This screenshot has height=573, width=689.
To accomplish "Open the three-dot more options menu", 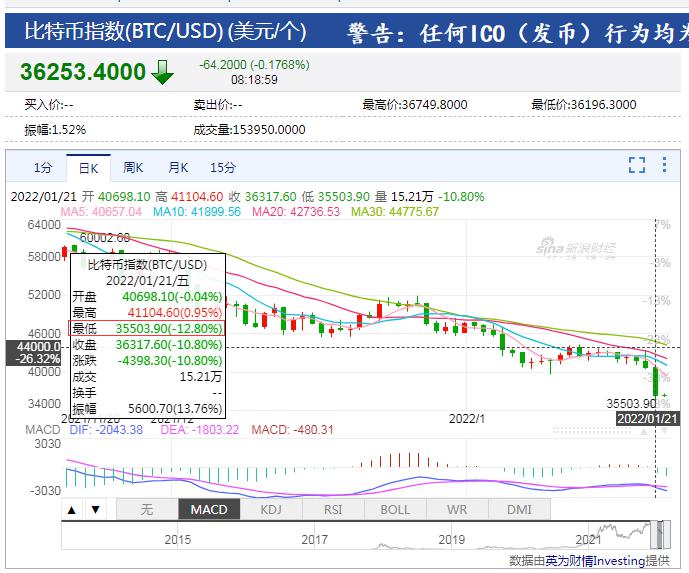I will (x=664, y=165).
